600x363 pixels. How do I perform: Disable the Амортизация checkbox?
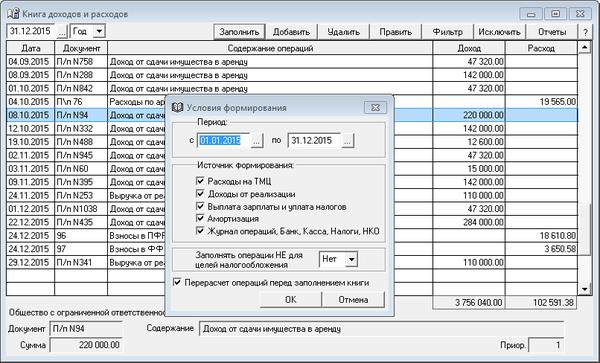click(x=200, y=218)
